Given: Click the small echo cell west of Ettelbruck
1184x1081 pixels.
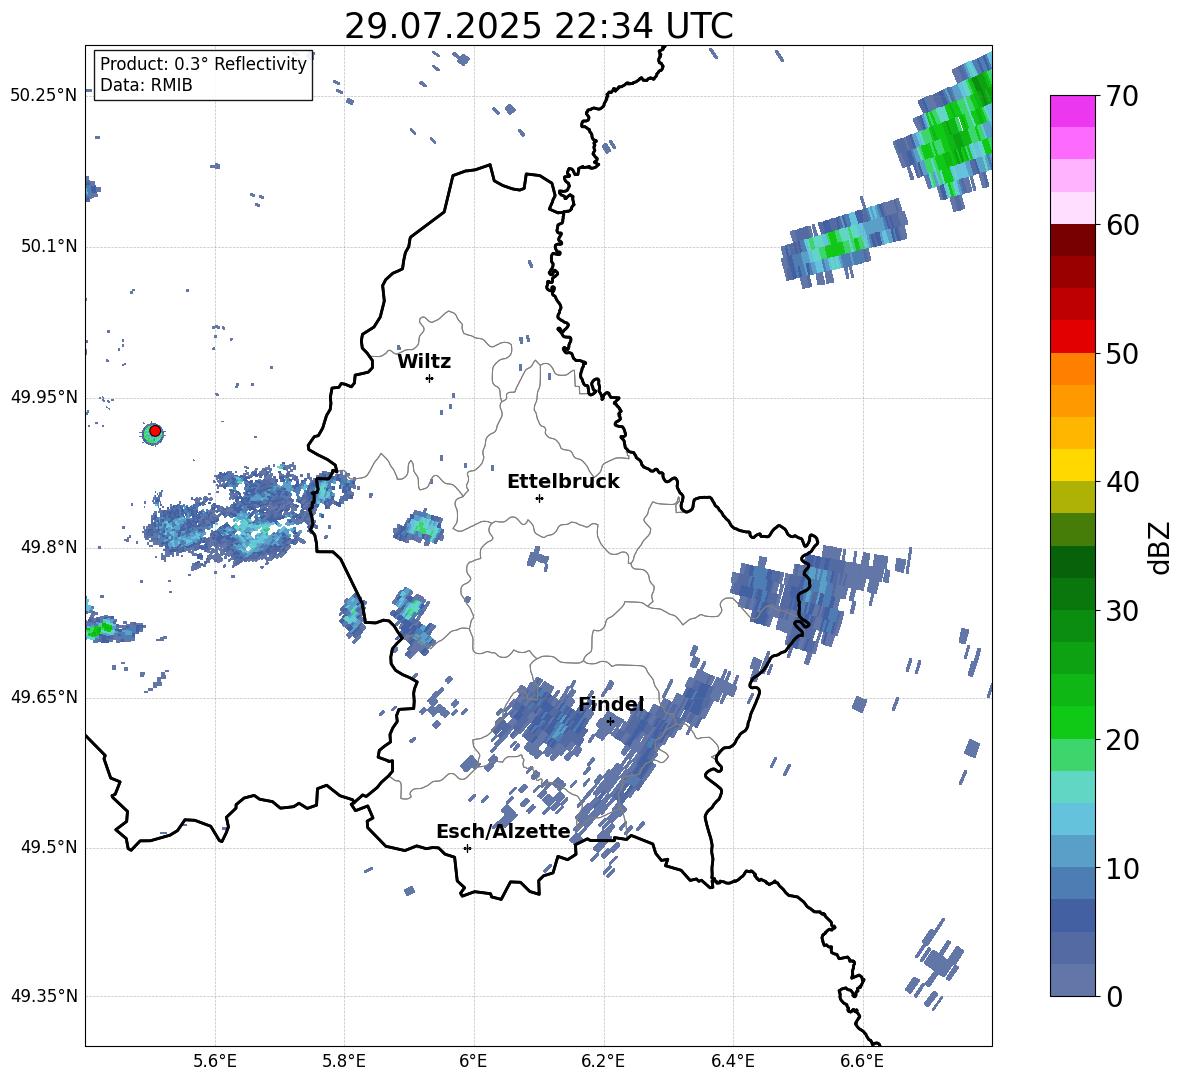Looking at the screenshot, I should tap(419, 526).
